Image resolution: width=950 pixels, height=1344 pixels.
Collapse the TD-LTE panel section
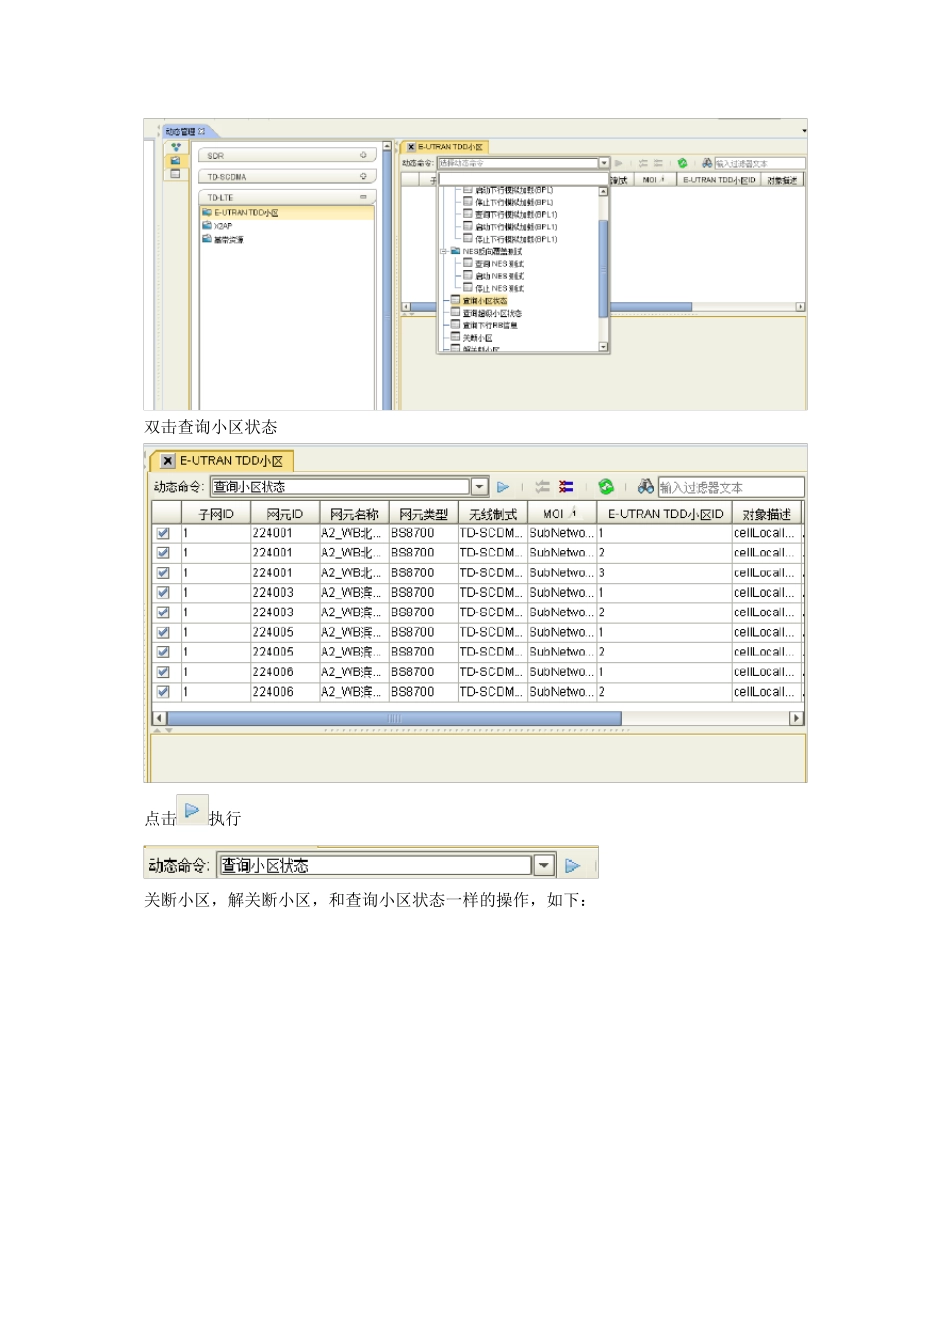[x=363, y=197]
